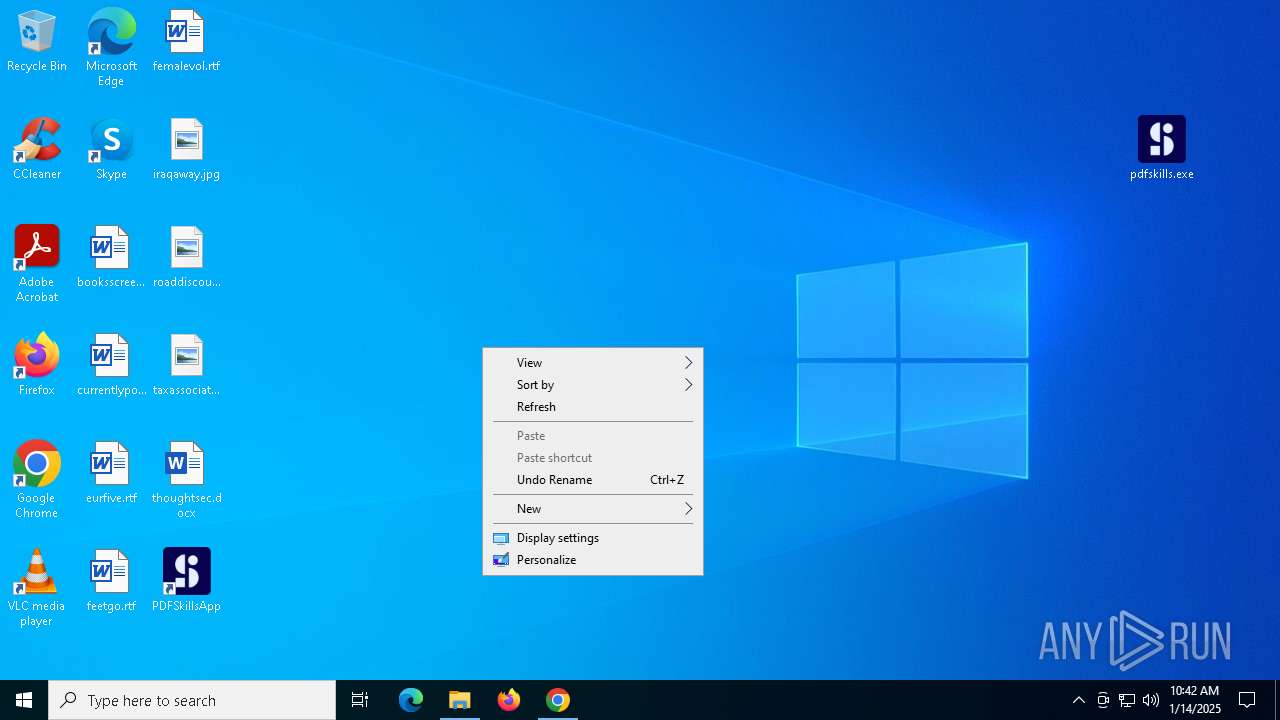
Task: Expand the View submenu
Action: pos(593,363)
